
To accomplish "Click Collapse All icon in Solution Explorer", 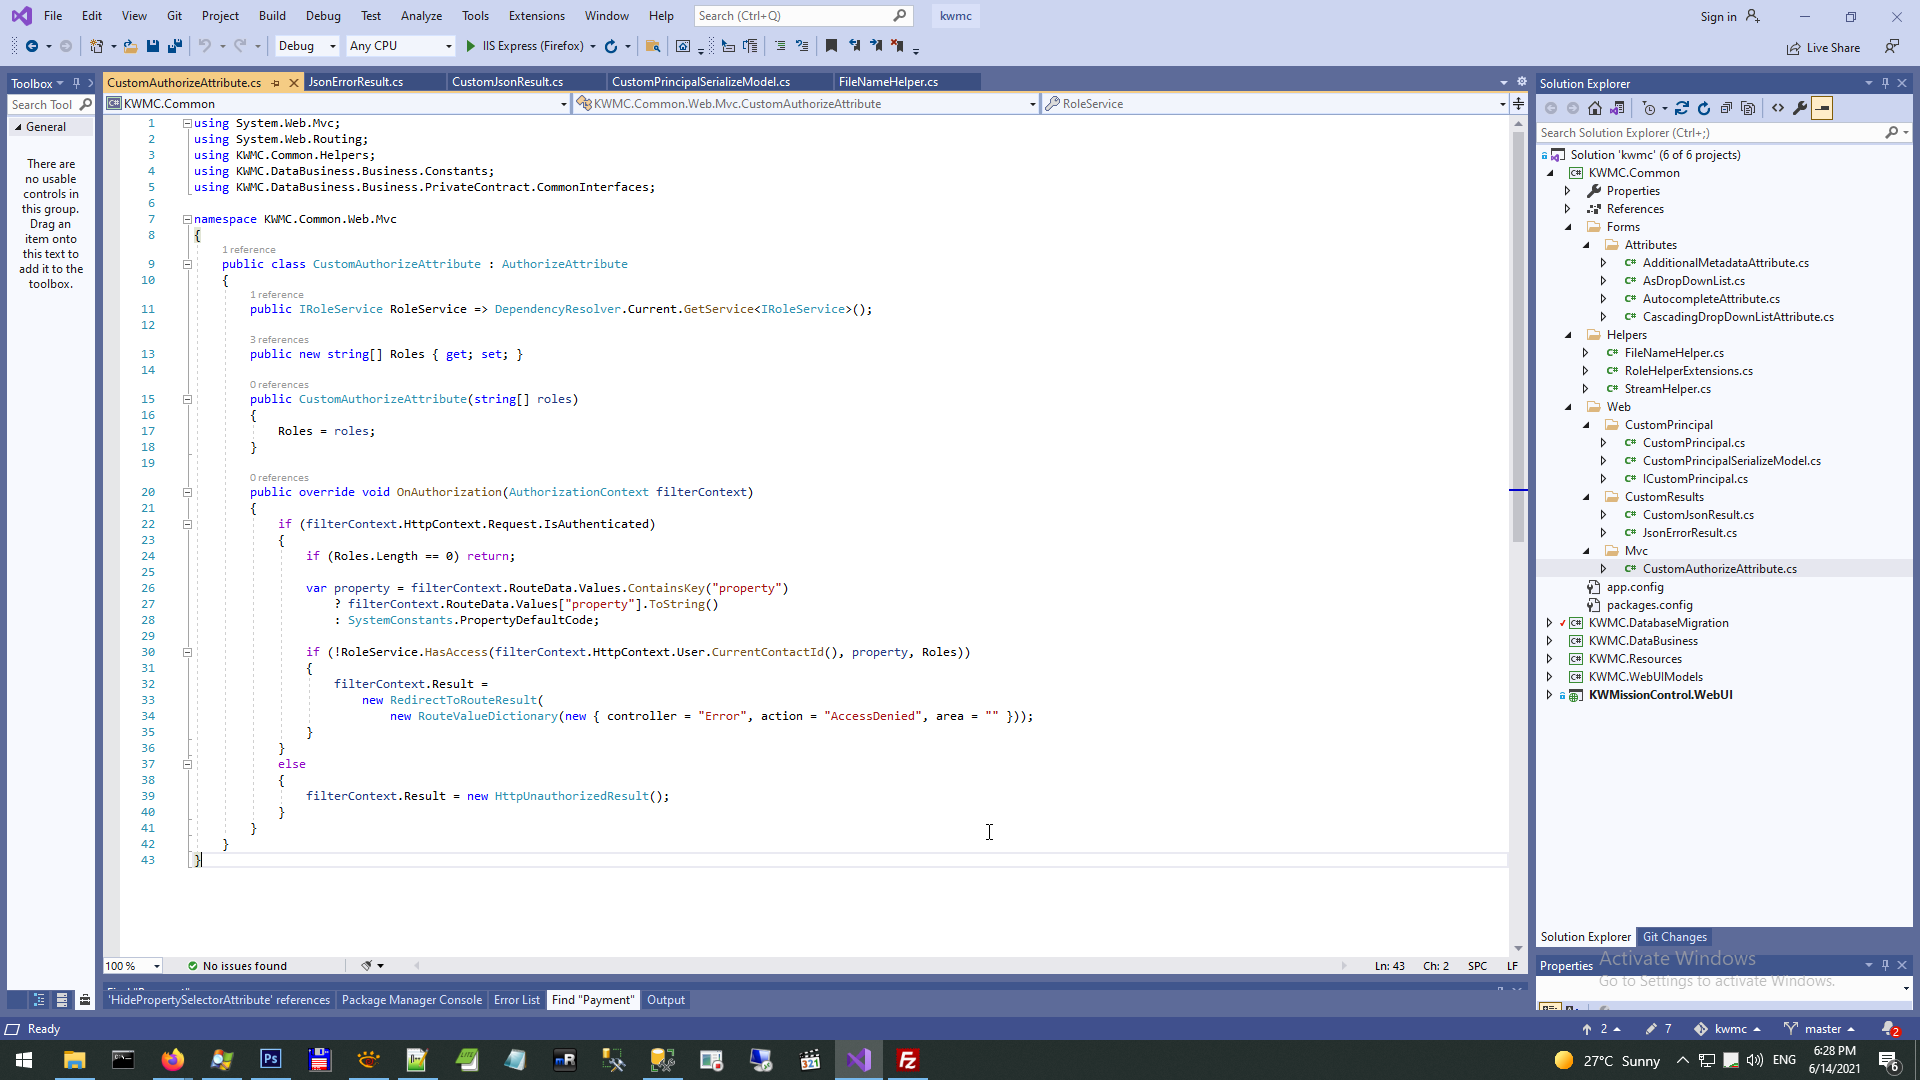I will click(1726, 108).
